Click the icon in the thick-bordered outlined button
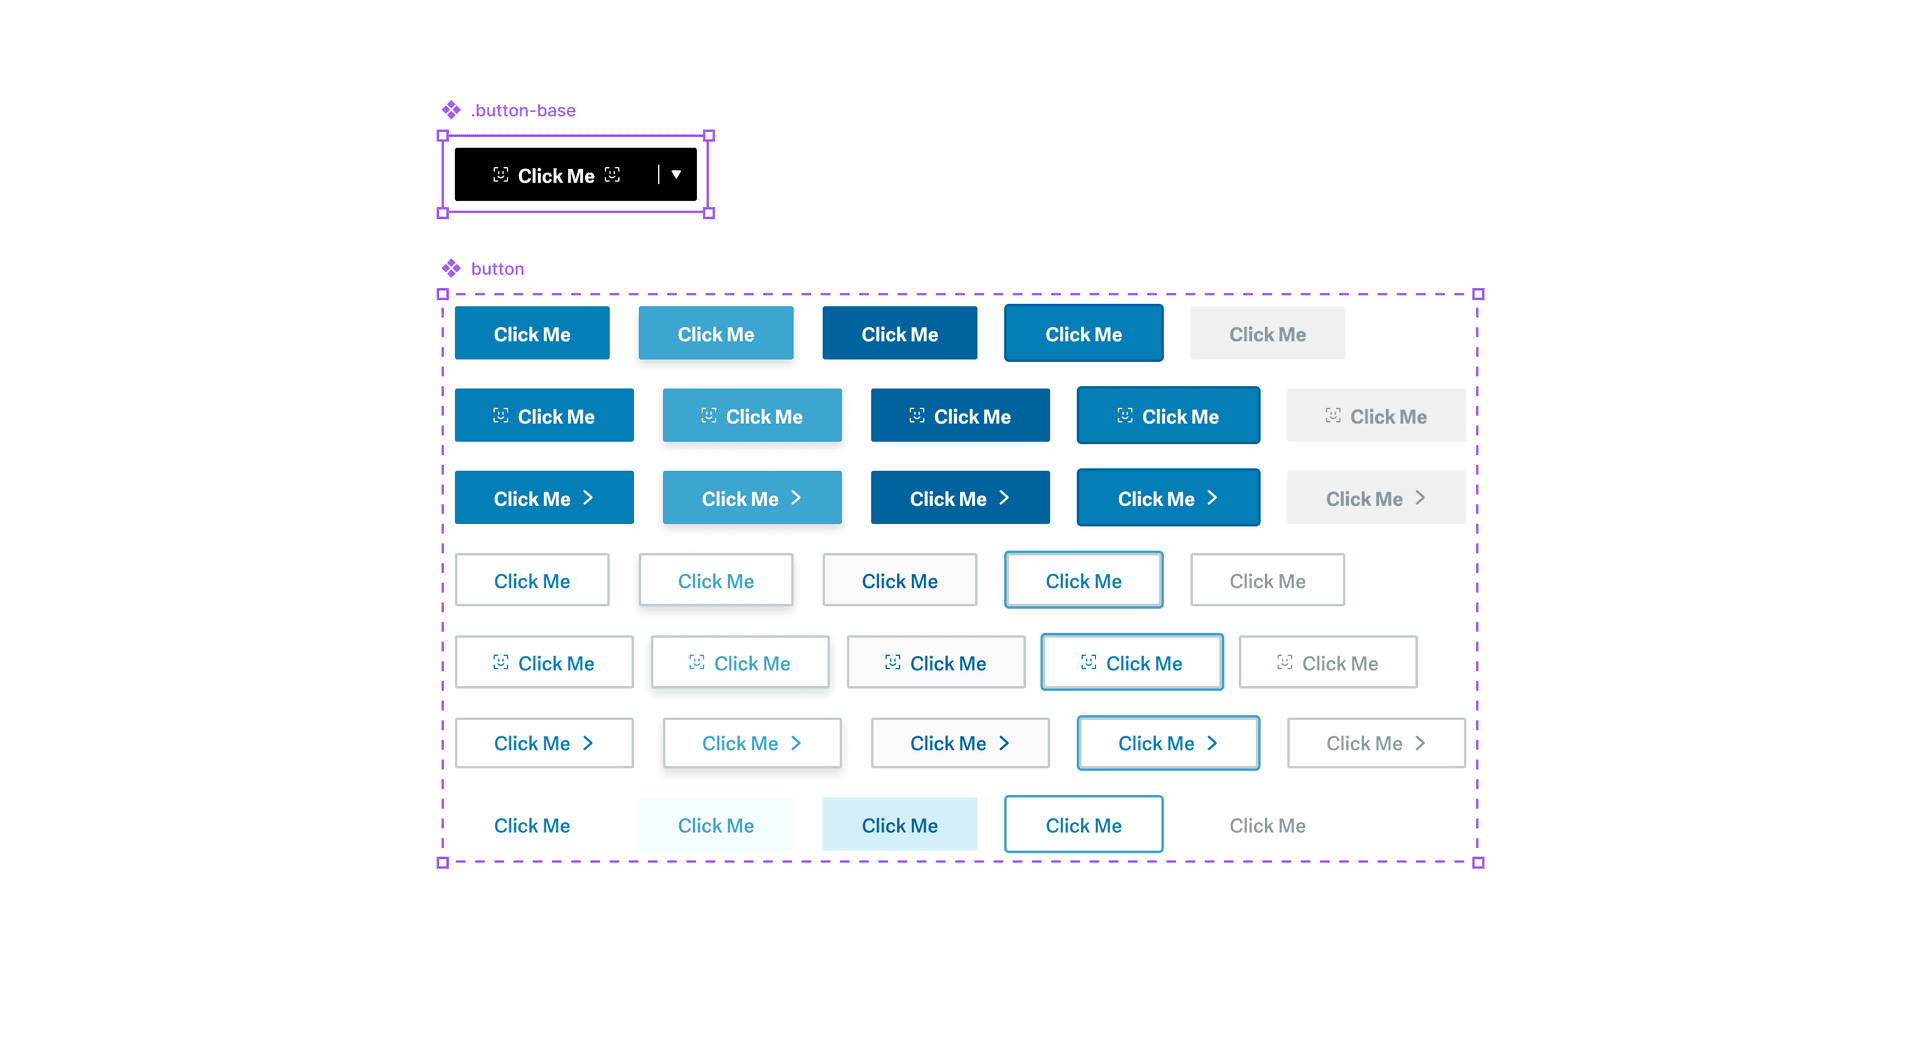The image size is (1920, 1048). 1088,662
